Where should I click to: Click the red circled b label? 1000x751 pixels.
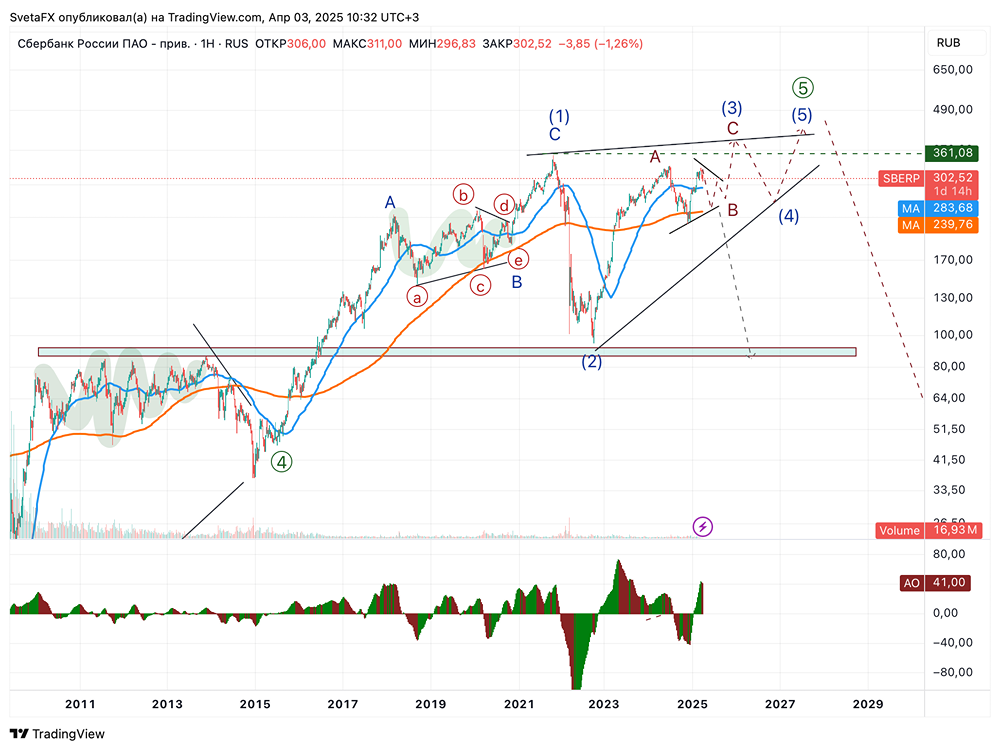(x=464, y=194)
